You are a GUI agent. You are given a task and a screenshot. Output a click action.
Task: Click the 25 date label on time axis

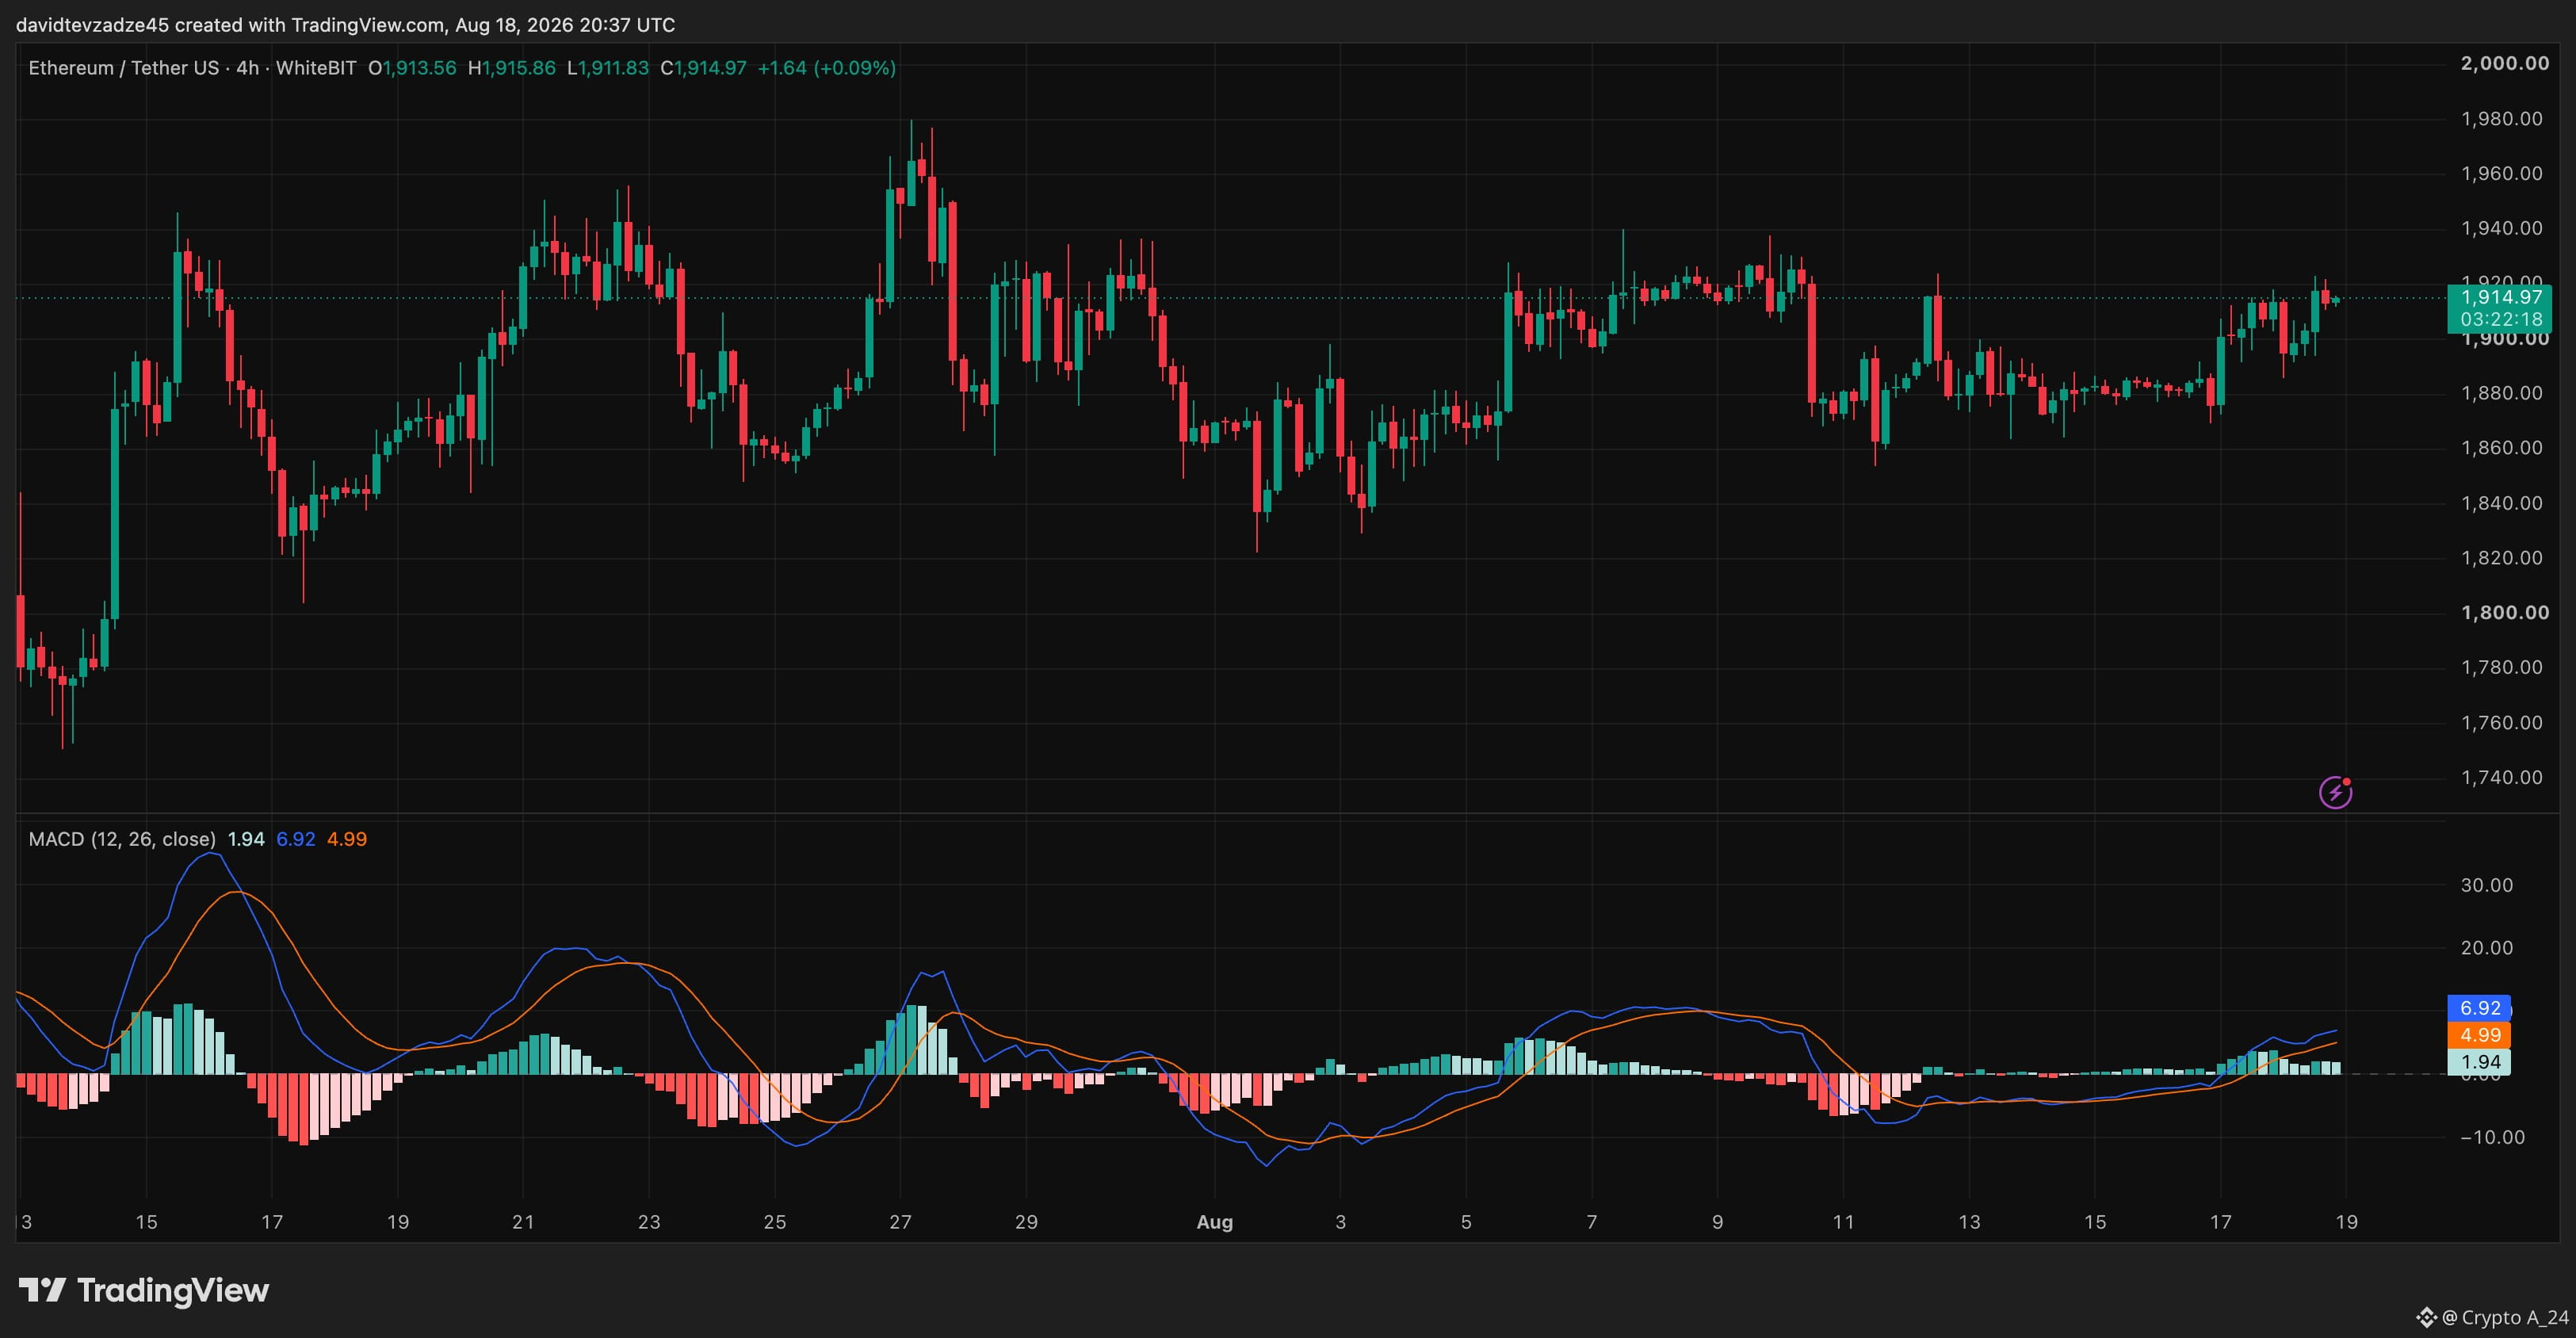click(x=775, y=1222)
